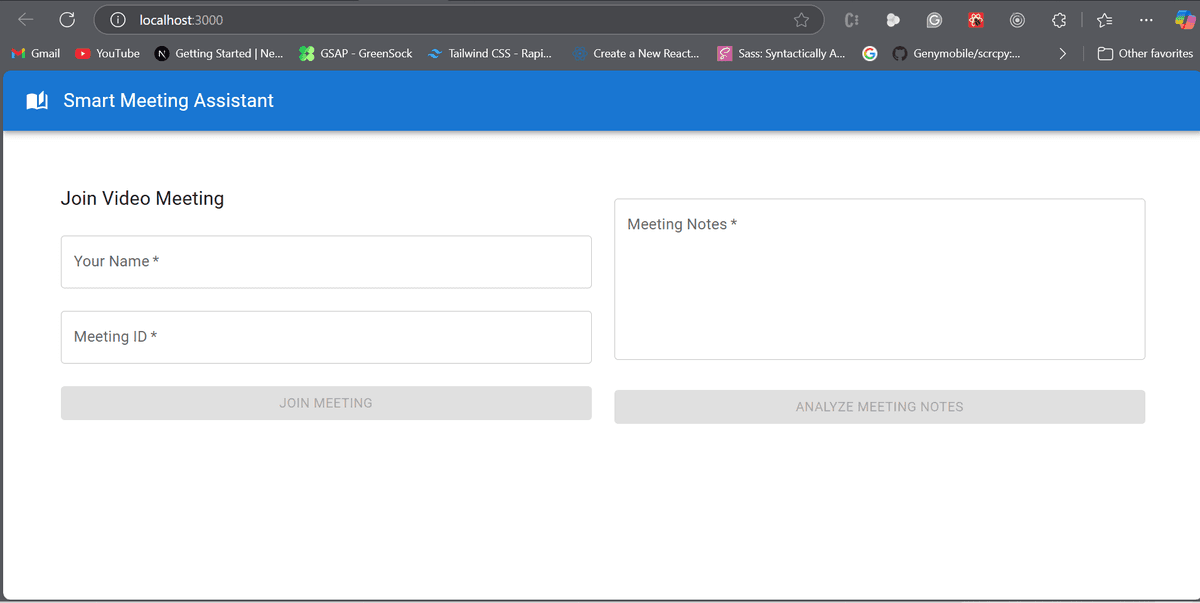Open the Extensions puzzle-piece icon
Image resolution: width=1200 pixels, height=603 pixels.
point(1059,20)
